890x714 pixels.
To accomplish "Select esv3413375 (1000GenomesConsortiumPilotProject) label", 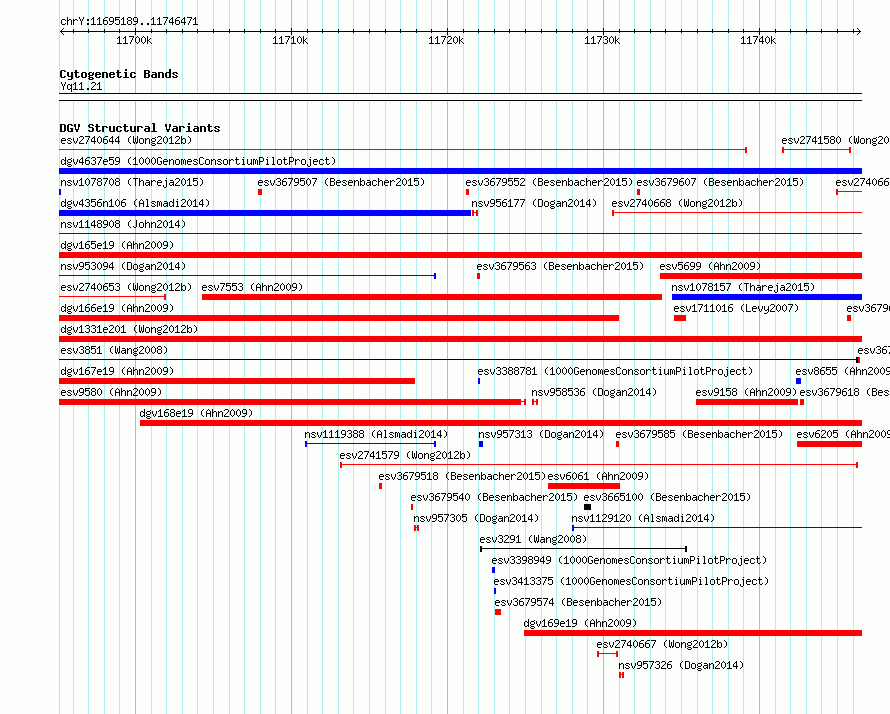I will tap(632, 581).
